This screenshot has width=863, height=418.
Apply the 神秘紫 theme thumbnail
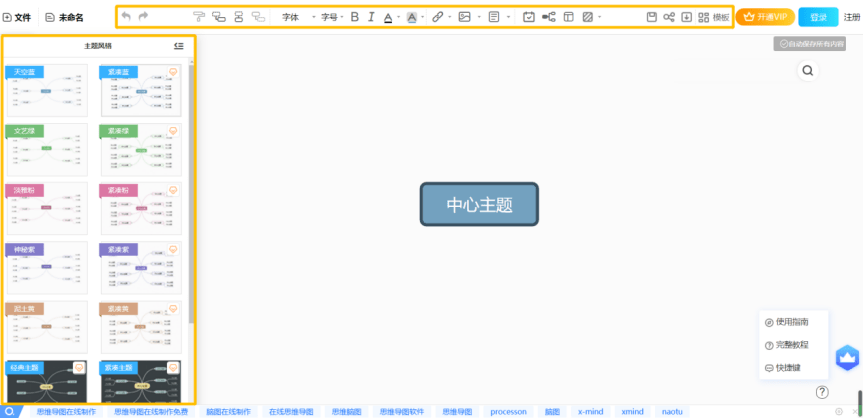point(47,268)
